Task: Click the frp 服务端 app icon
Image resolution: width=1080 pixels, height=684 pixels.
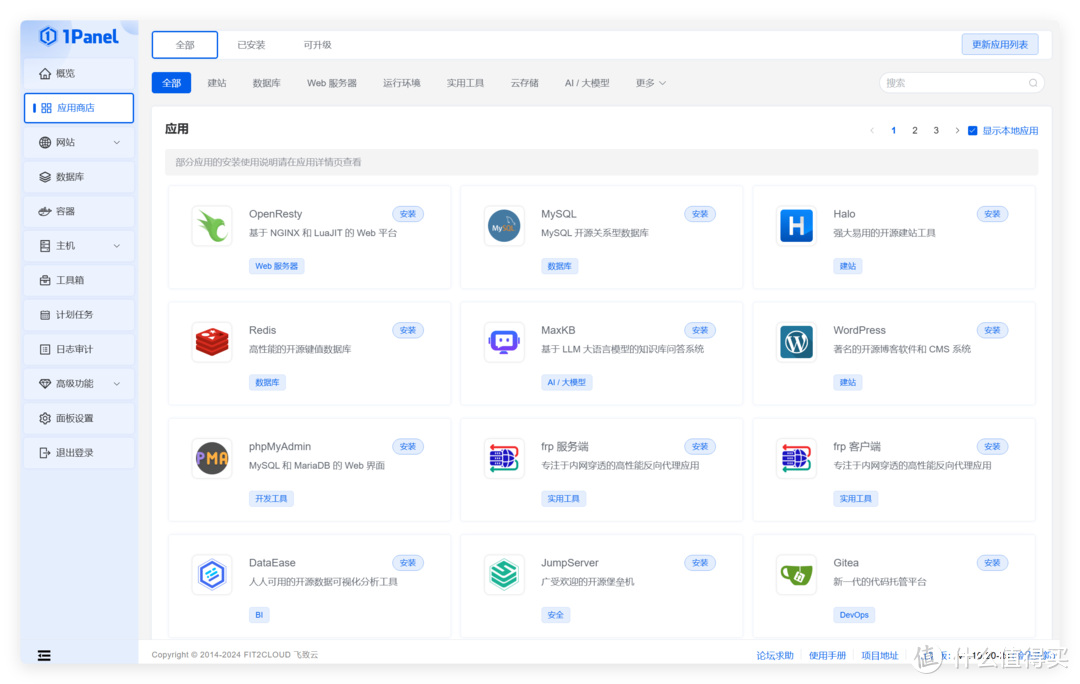Action: point(504,458)
